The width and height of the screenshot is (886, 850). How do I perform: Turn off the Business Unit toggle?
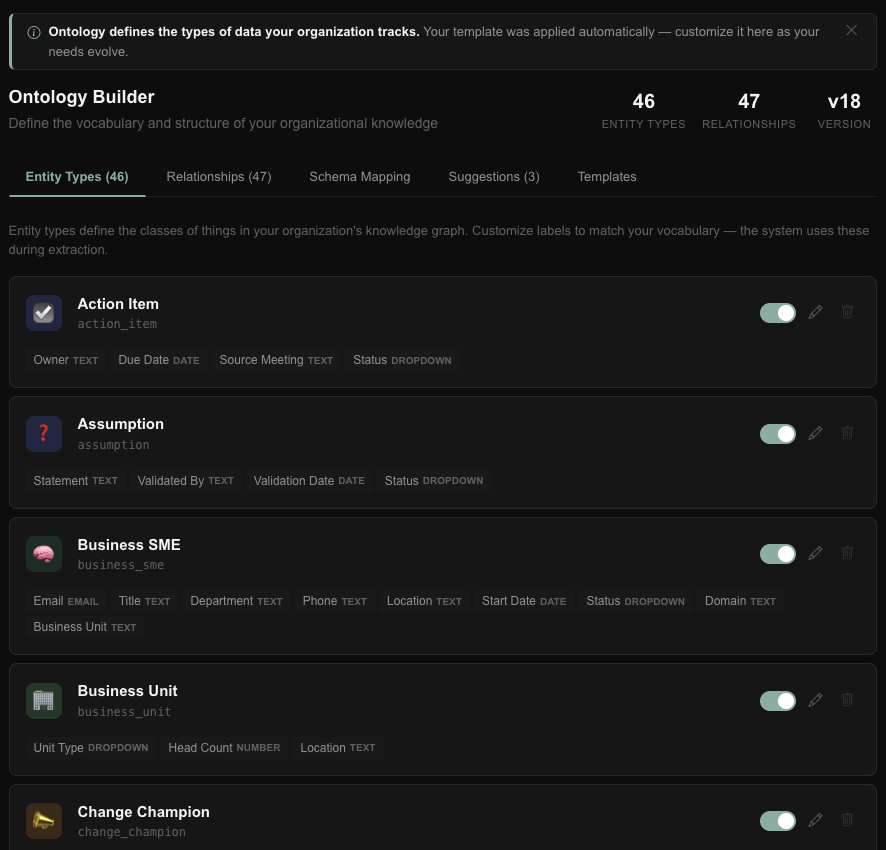778,701
